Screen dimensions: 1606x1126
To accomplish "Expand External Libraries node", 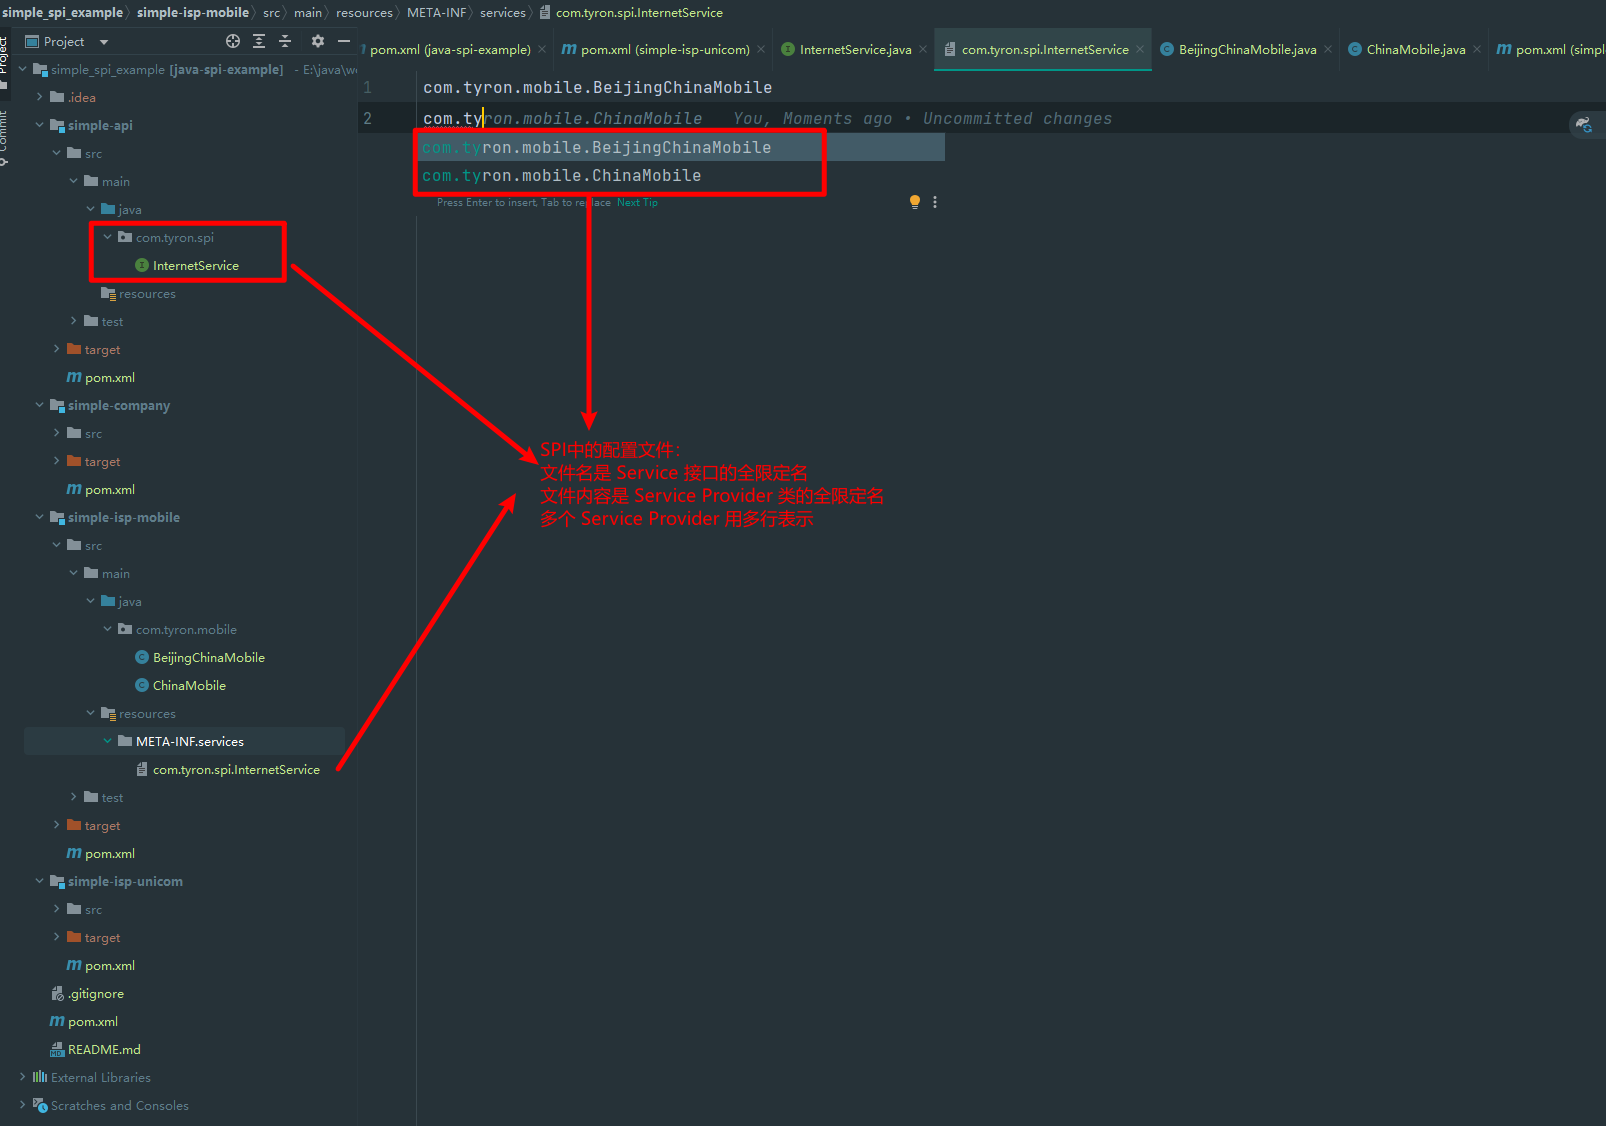I will click(22, 1077).
